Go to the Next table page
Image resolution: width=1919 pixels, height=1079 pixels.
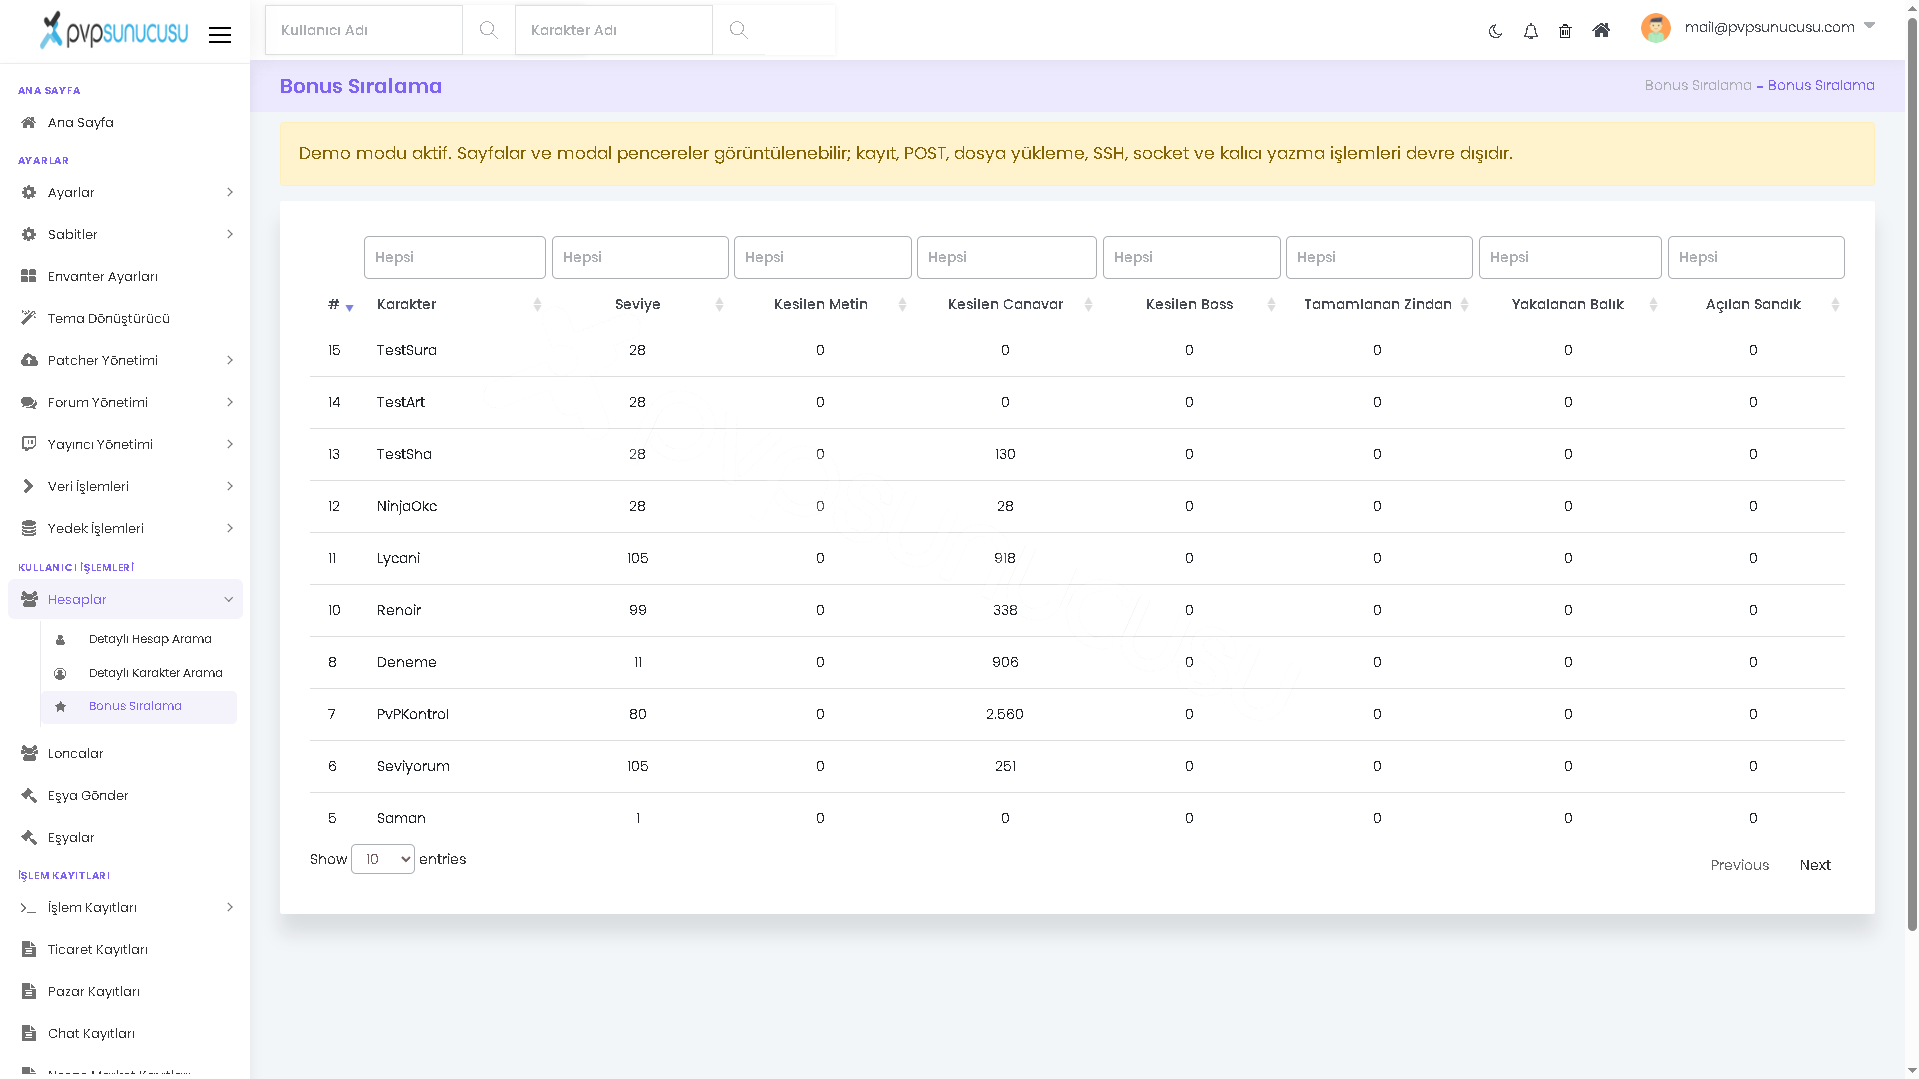(x=1815, y=865)
